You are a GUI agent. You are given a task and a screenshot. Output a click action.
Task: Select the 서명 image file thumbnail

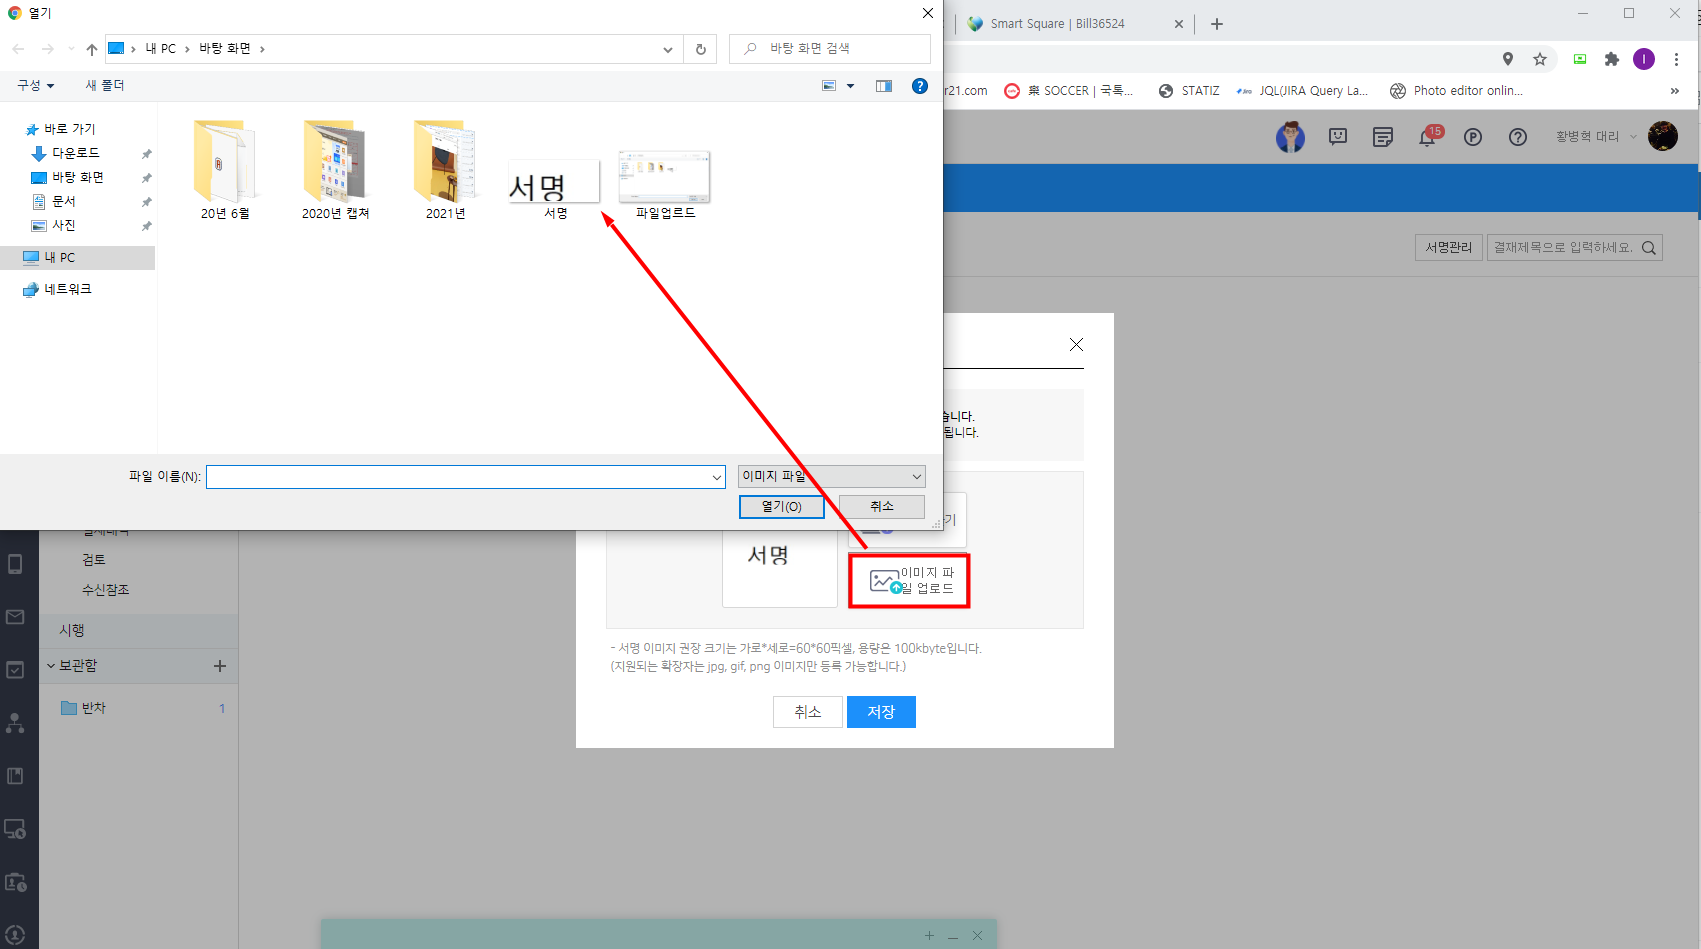pos(554,187)
